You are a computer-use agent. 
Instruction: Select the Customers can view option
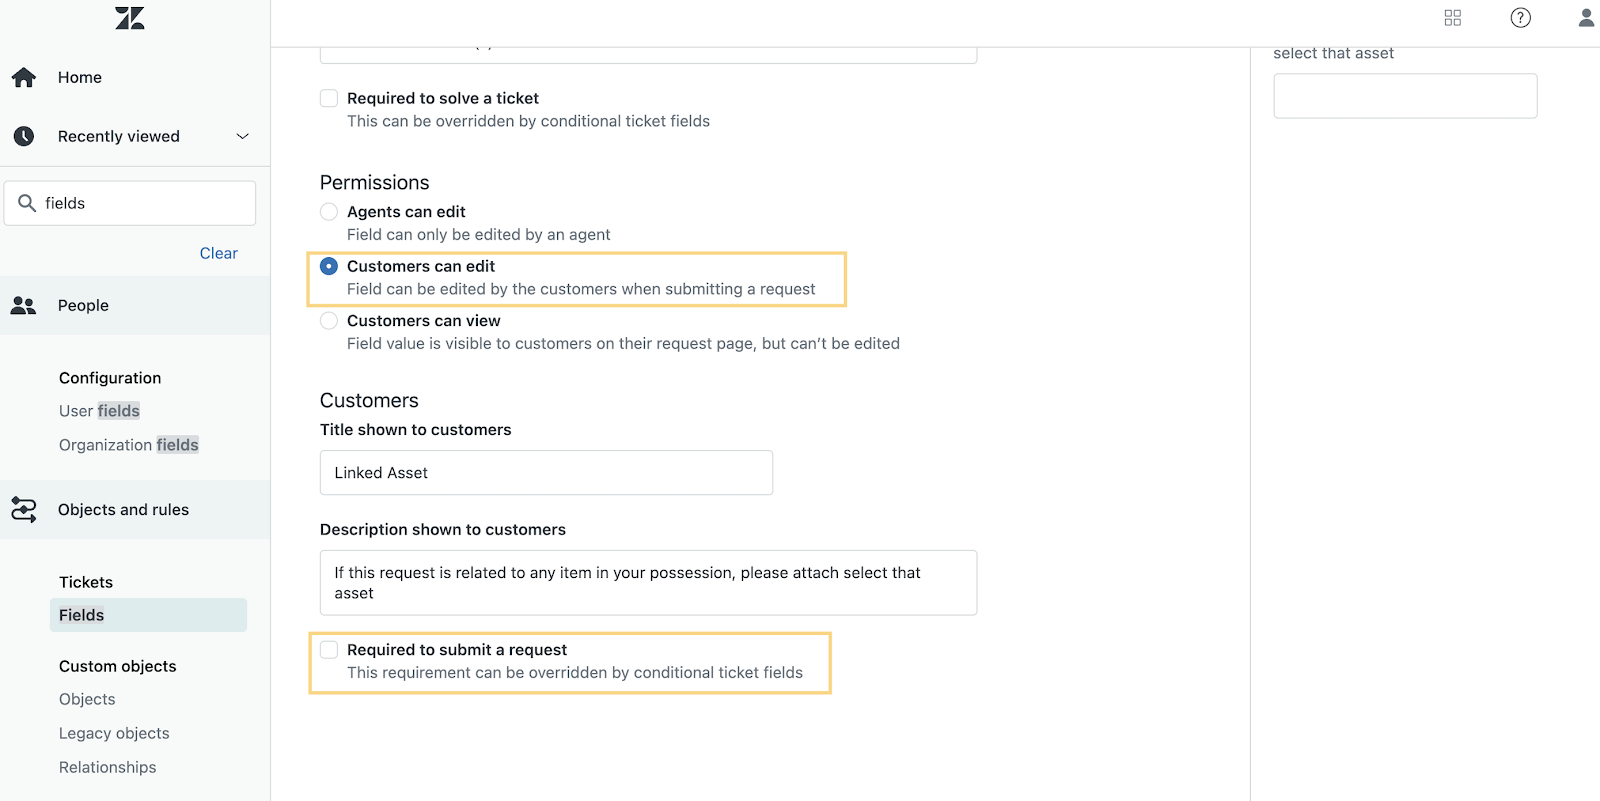coord(329,321)
